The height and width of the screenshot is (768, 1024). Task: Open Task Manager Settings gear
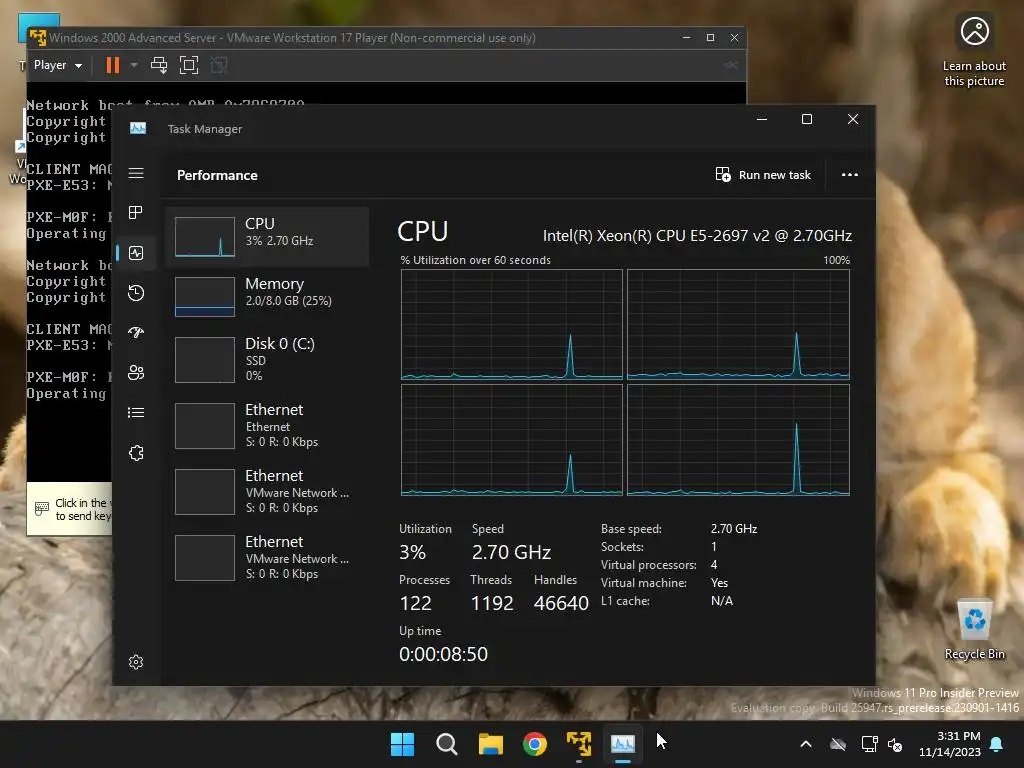pos(136,662)
